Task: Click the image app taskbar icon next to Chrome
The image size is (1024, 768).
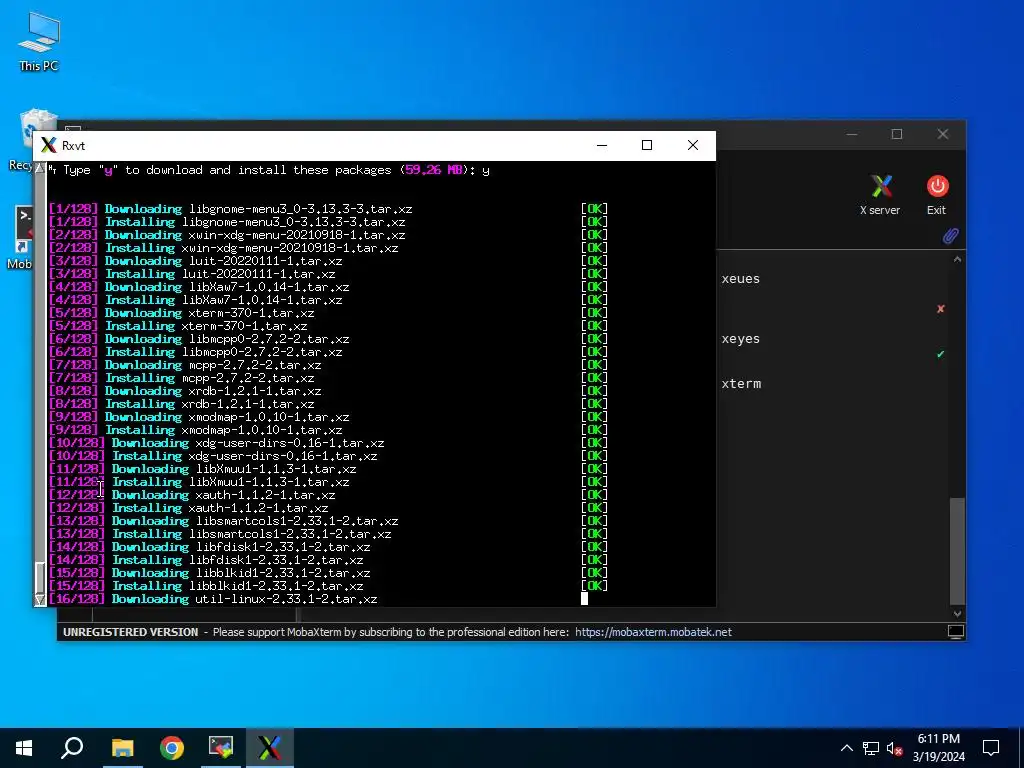Action: click(x=221, y=748)
